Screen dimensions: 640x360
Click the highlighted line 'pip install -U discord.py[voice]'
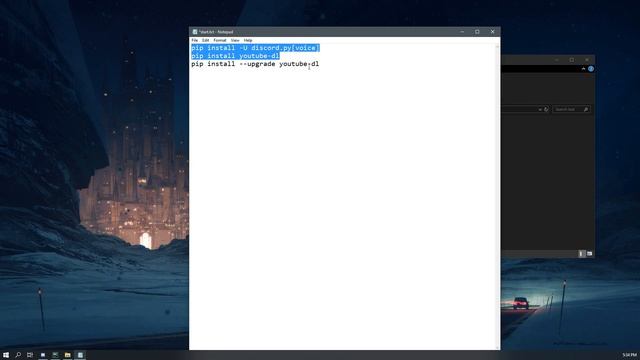[256, 48]
